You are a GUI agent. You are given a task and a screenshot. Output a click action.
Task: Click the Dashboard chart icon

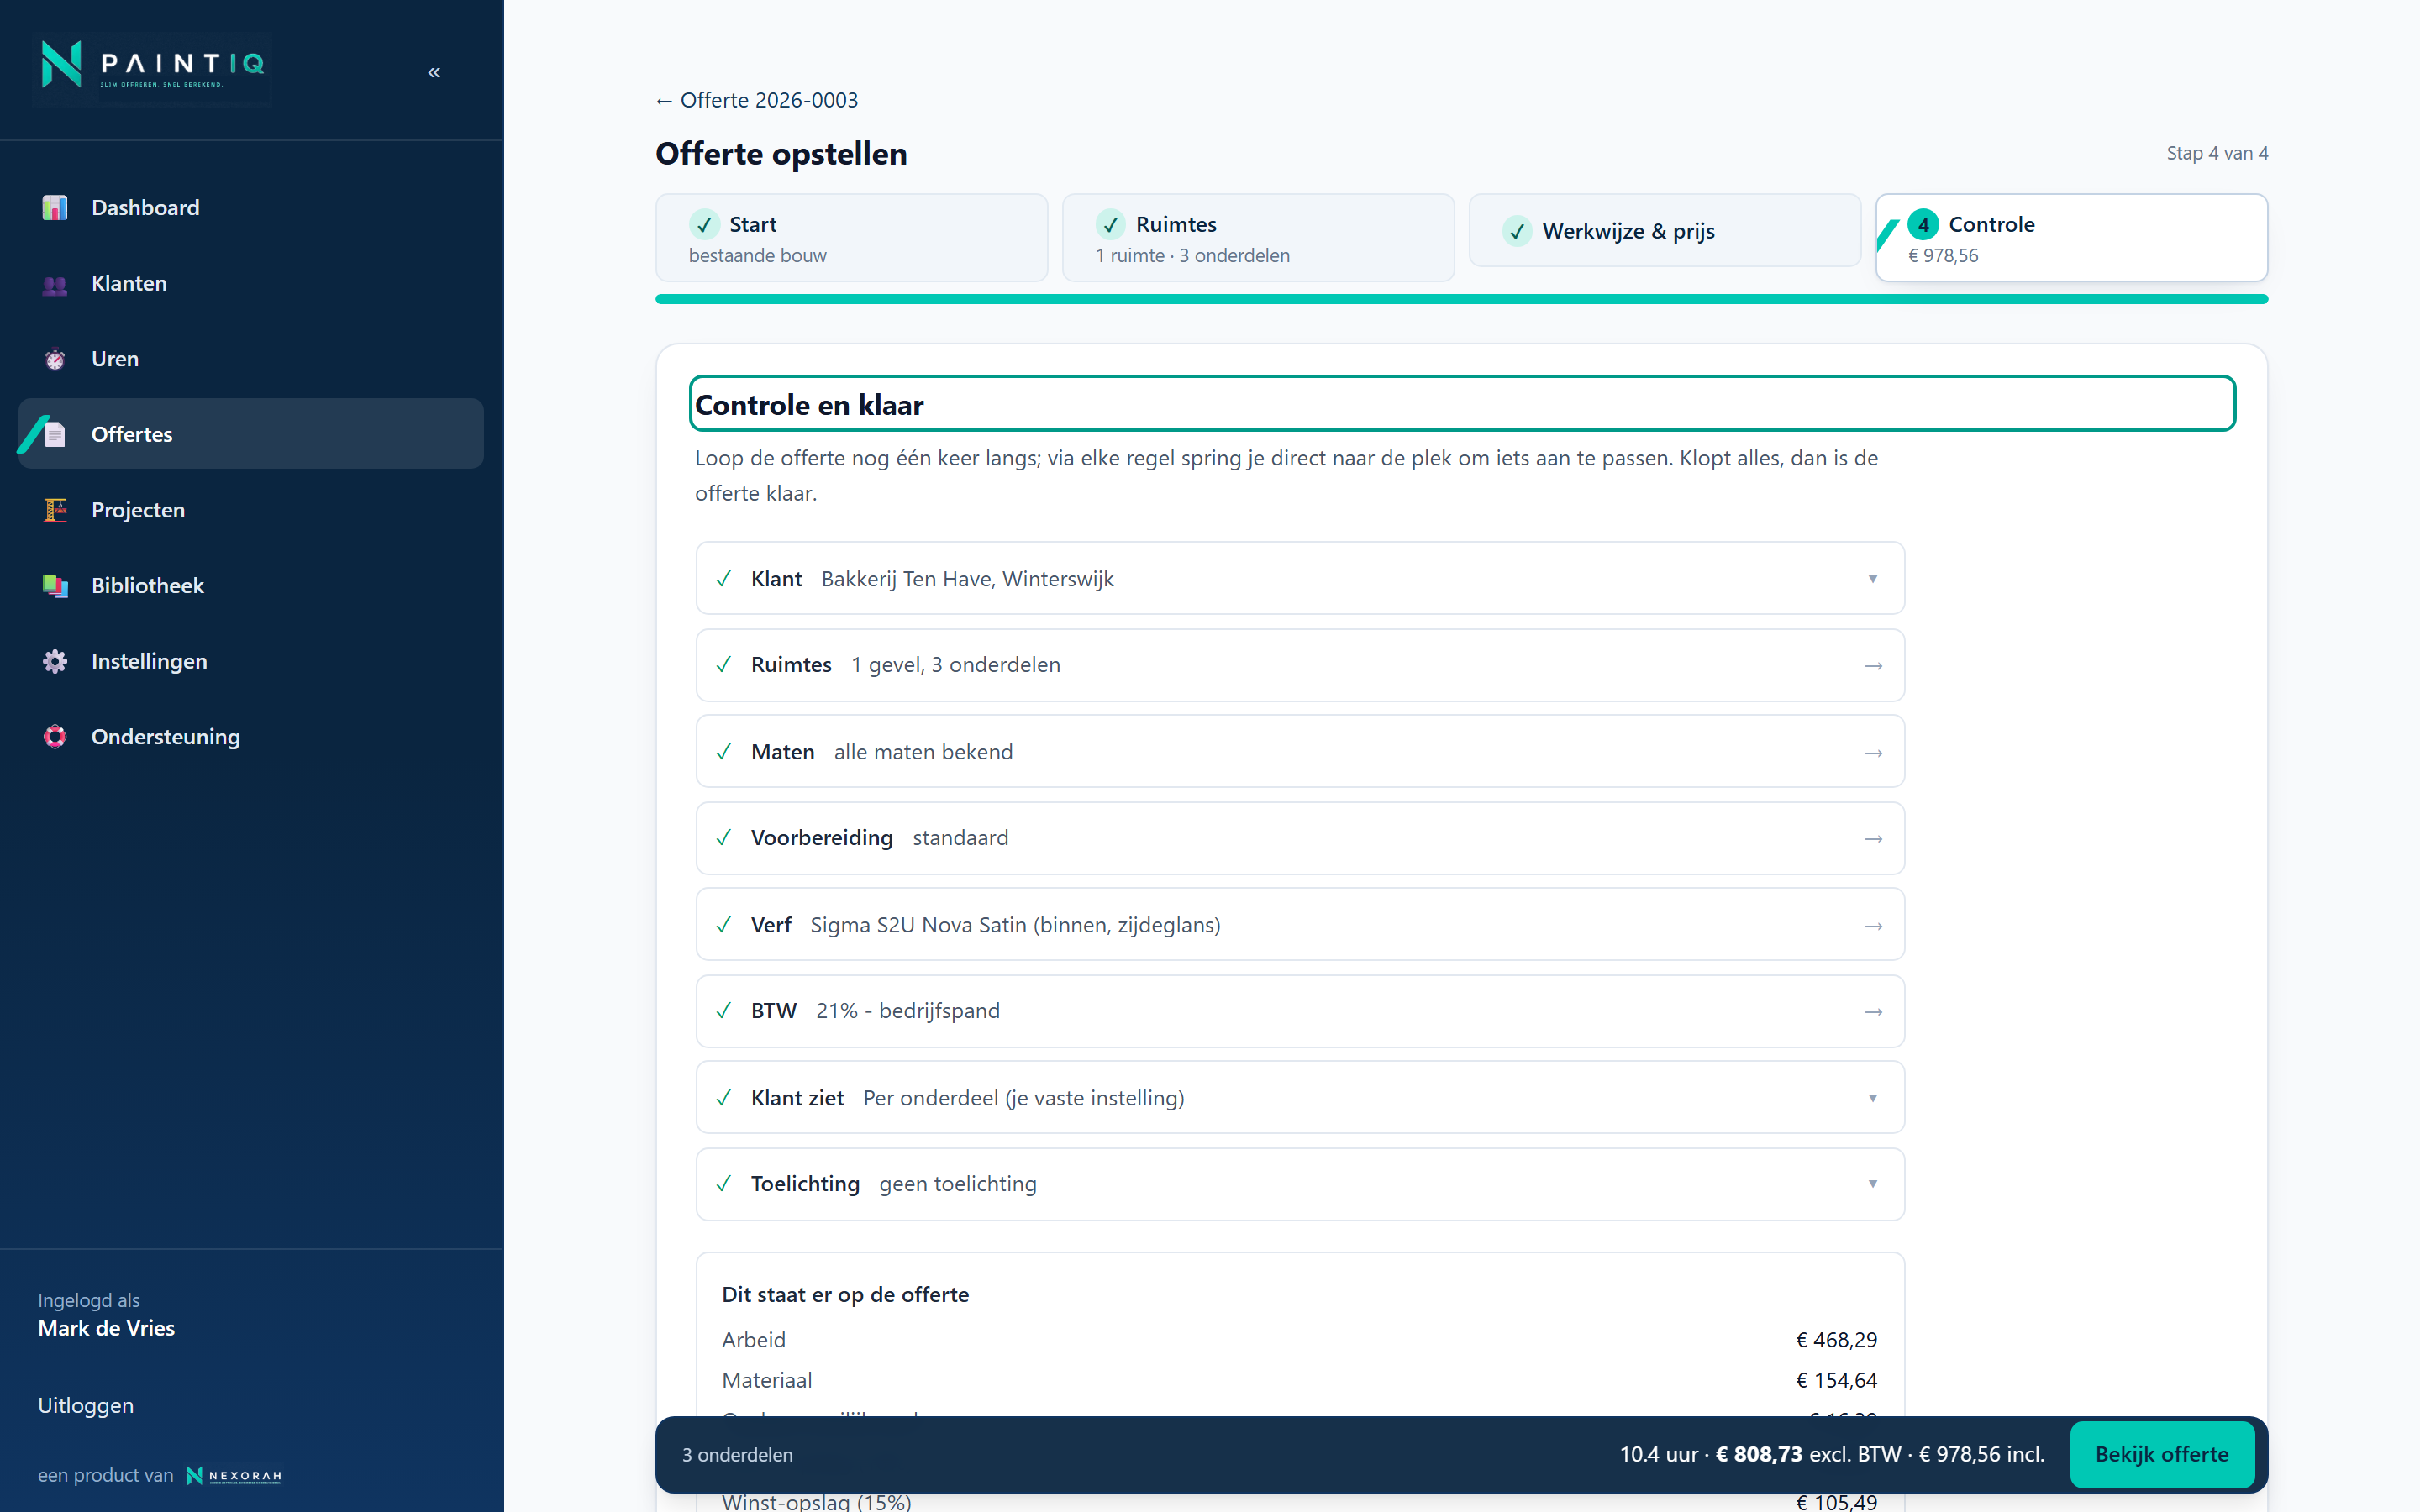[55, 207]
